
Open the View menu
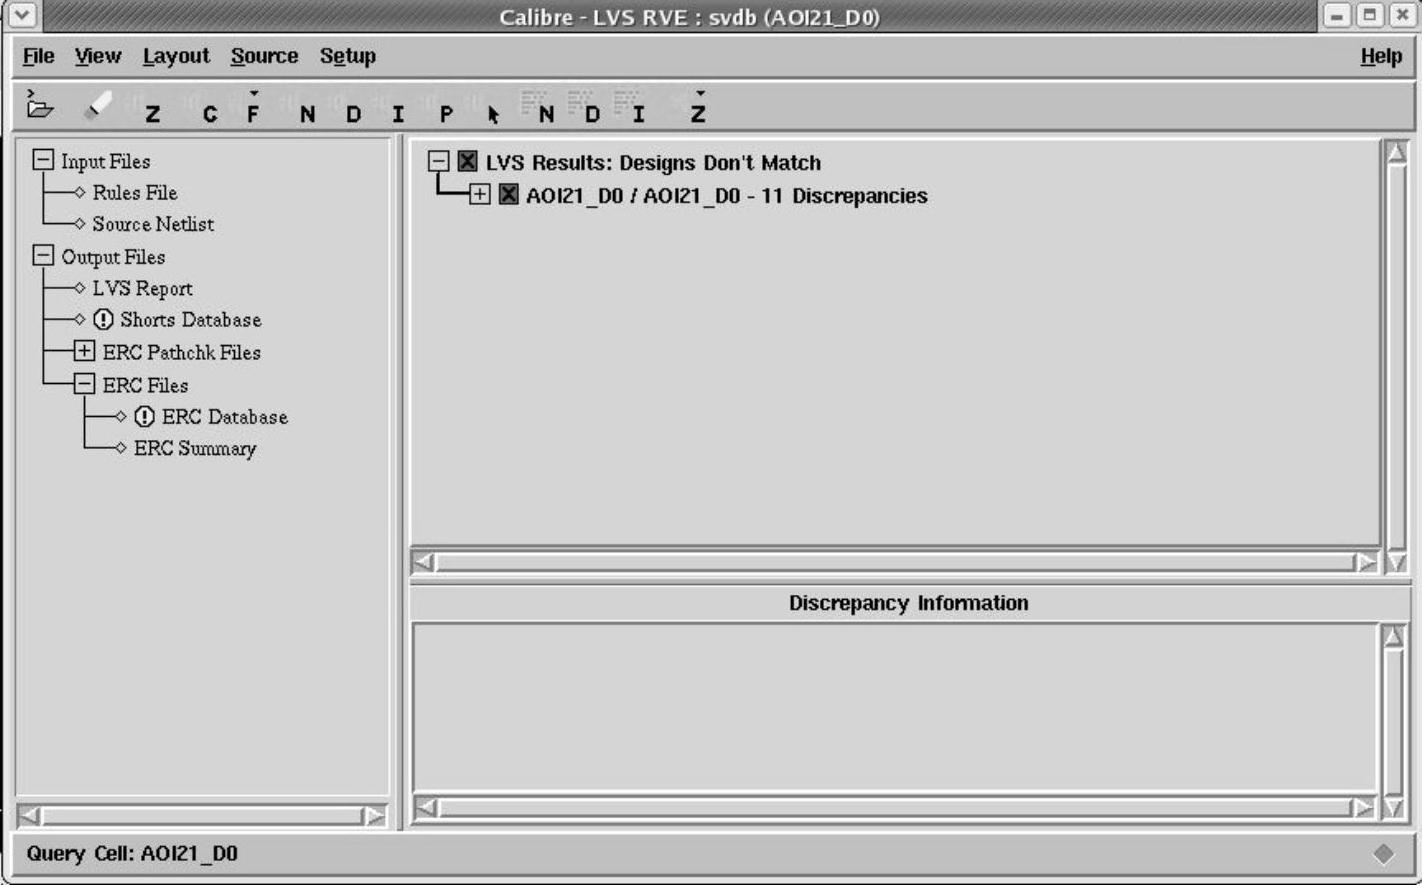[98, 56]
